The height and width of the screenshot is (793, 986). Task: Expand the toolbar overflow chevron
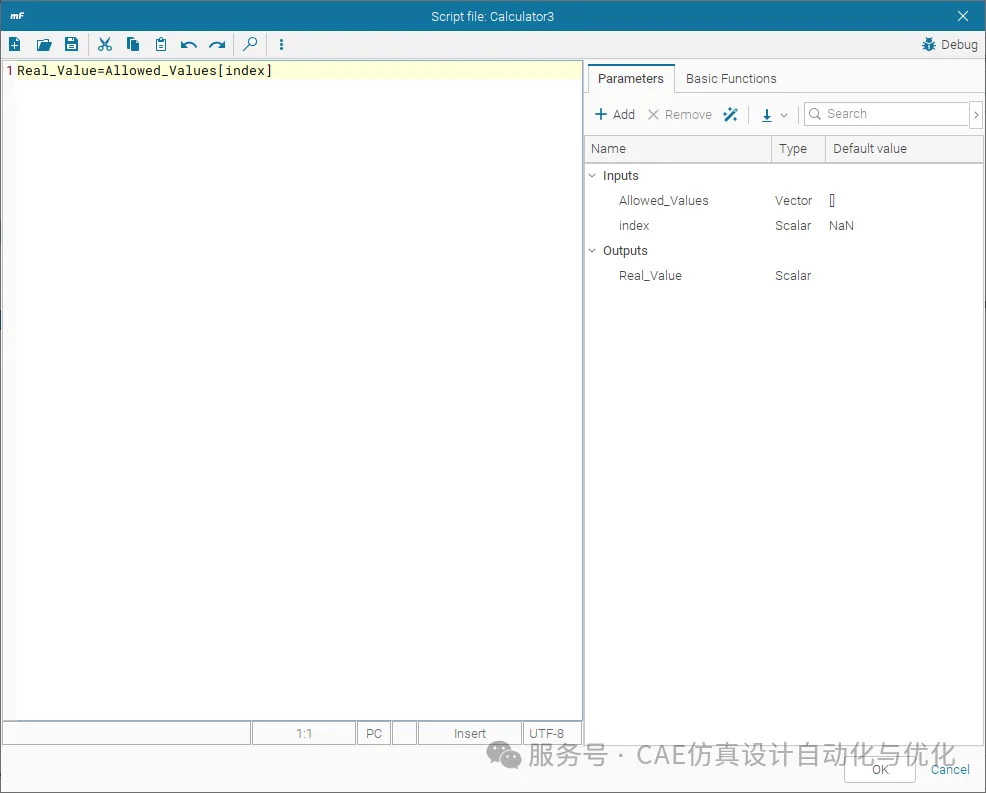point(976,114)
